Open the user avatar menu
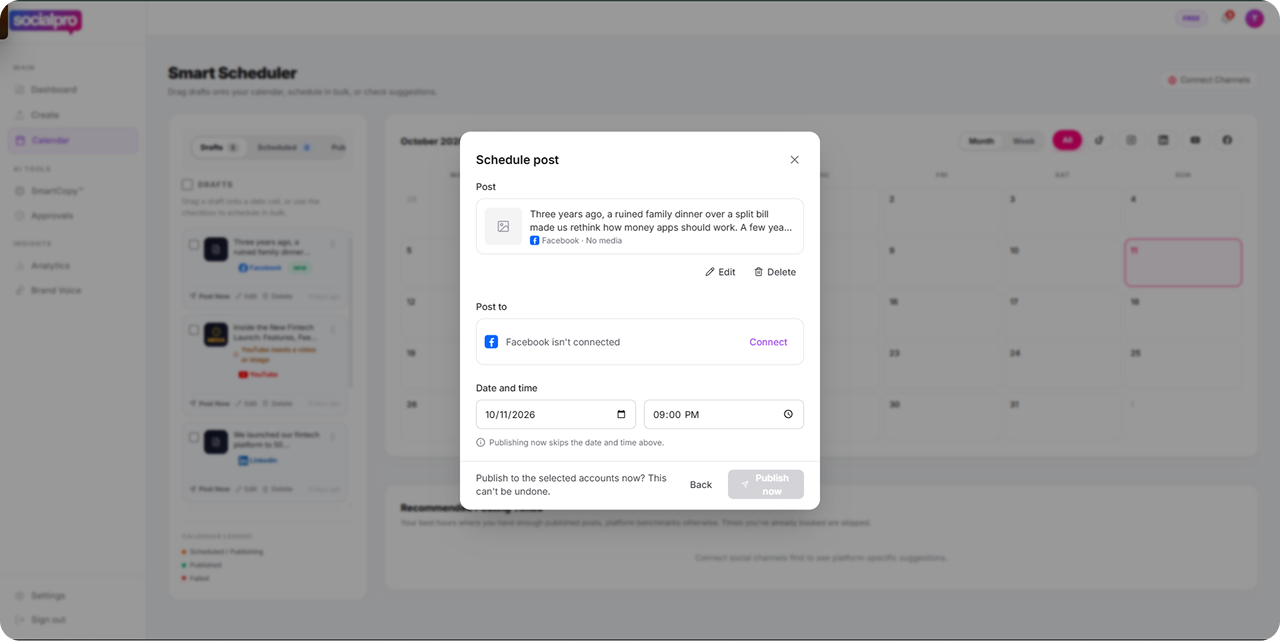The height and width of the screenshot is (641, 1280). 1254,19
